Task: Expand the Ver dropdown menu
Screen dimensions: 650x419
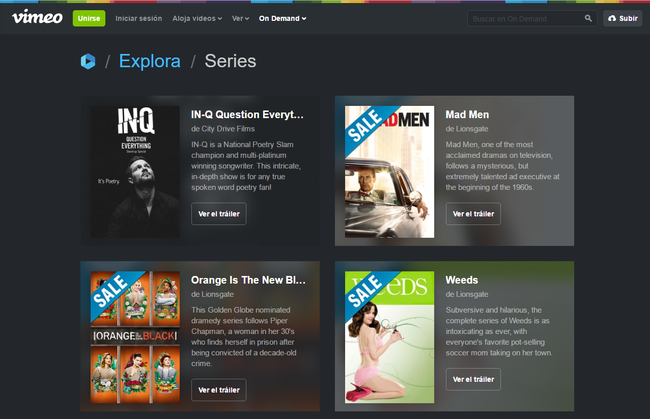Action: [x=240, y=18]
